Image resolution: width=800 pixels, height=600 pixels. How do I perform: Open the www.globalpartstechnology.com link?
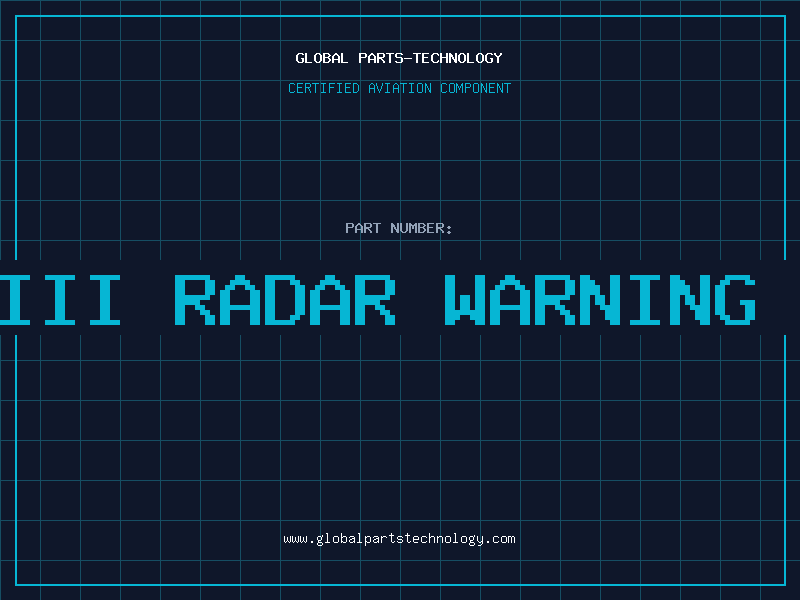pos(399,539)
